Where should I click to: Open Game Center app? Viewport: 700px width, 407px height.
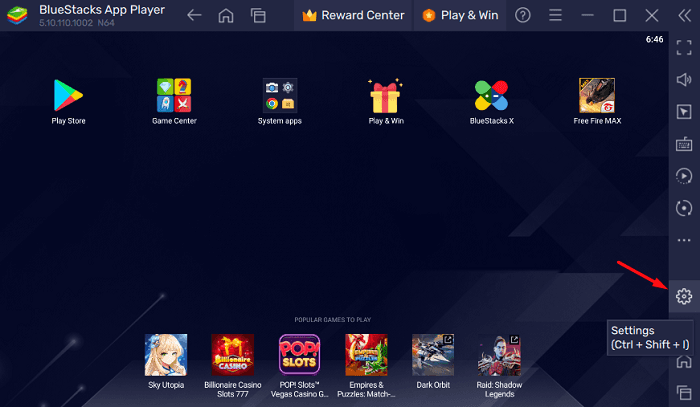click(174, 96)
